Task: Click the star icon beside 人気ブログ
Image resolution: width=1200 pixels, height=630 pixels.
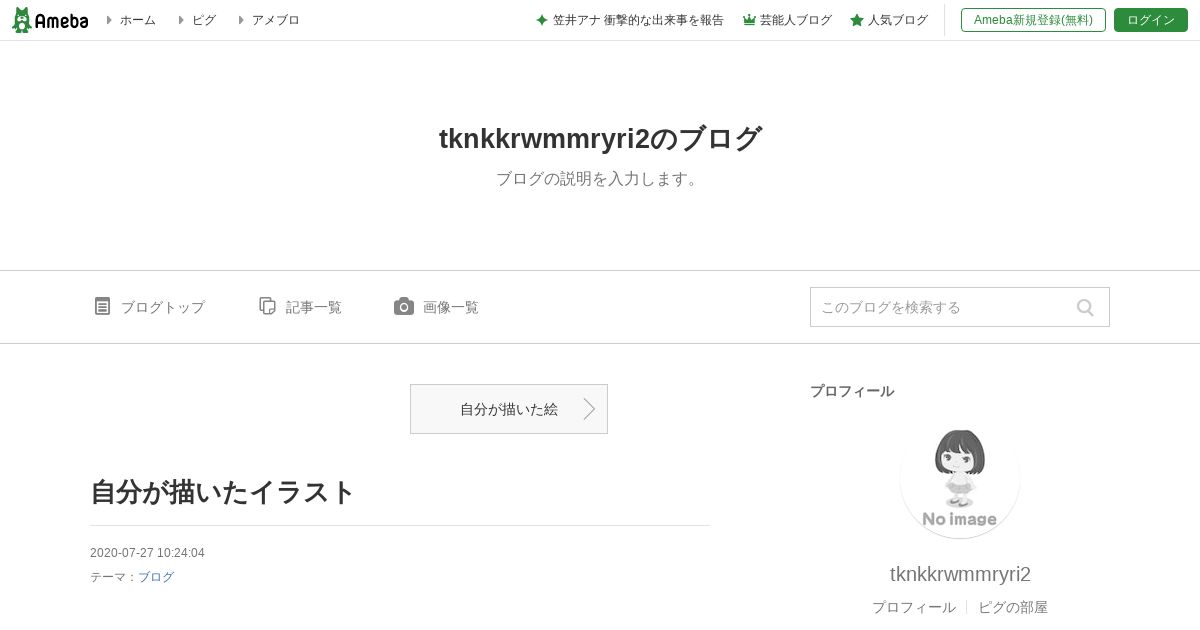Action: click(x=857, y=20)
